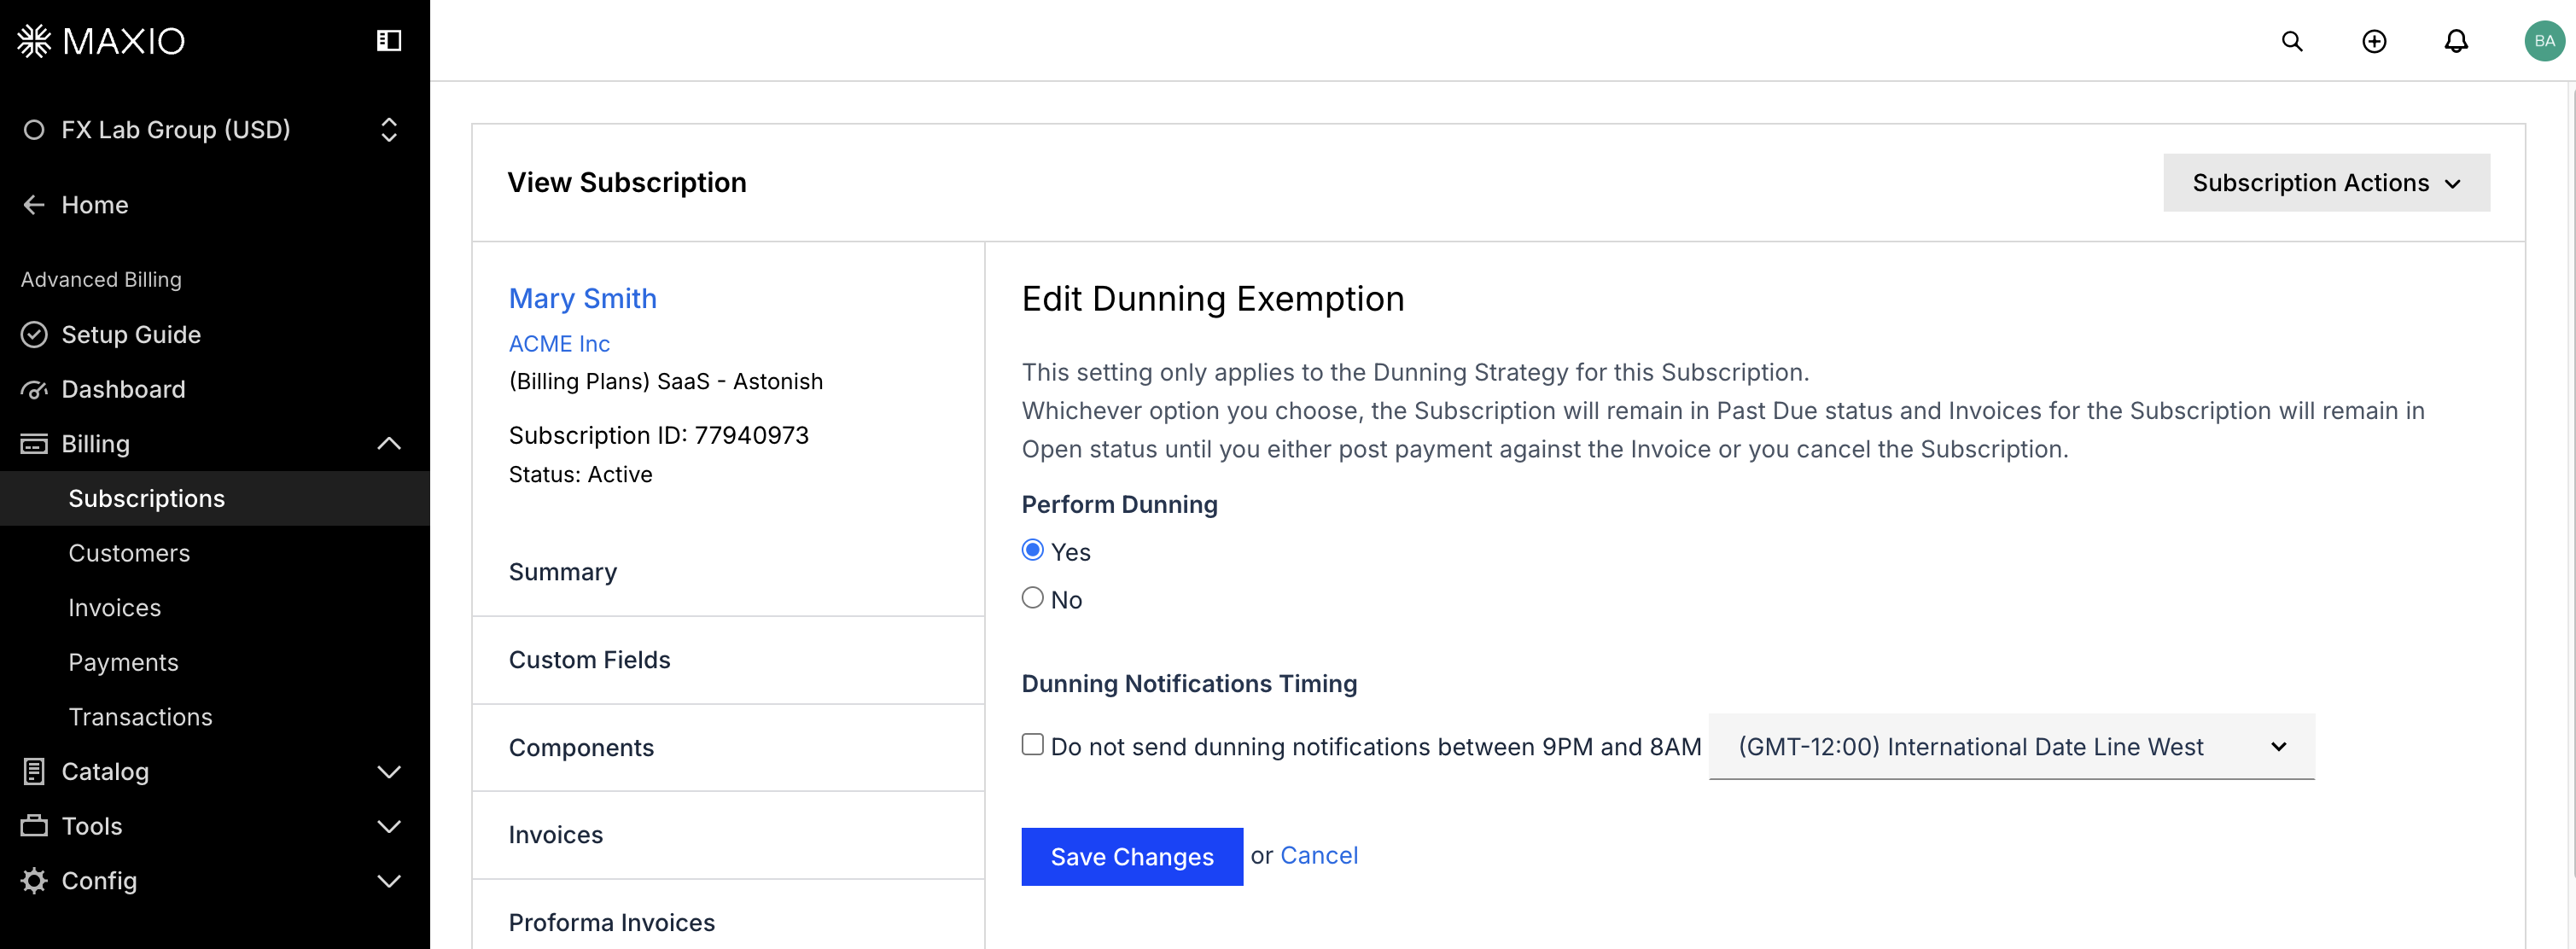Click the Catalog document icon
Viewport: 2576px width, 949px height.
point(34,772)
